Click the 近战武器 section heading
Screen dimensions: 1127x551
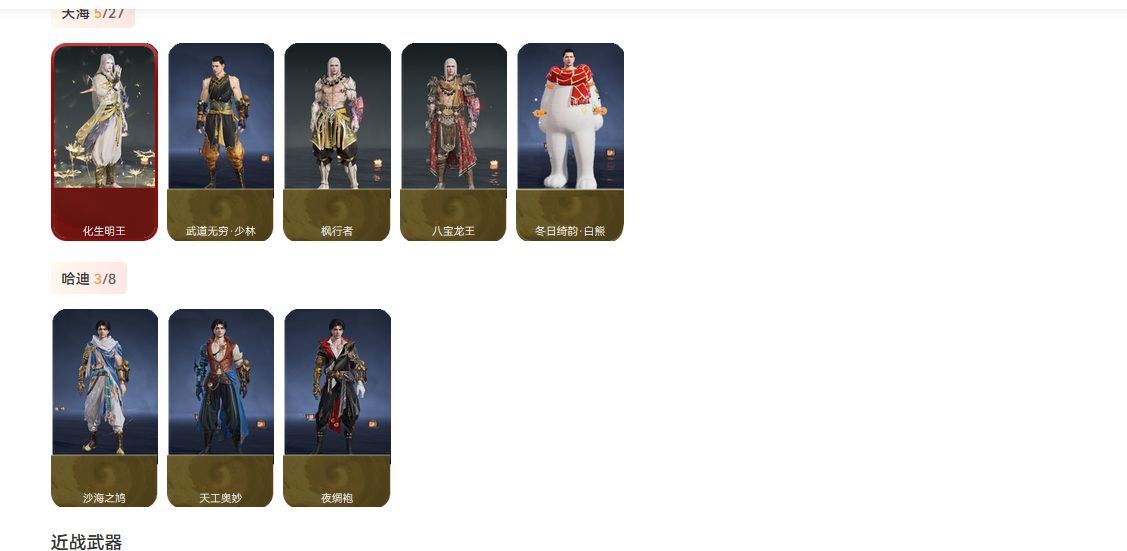[86, 542]
